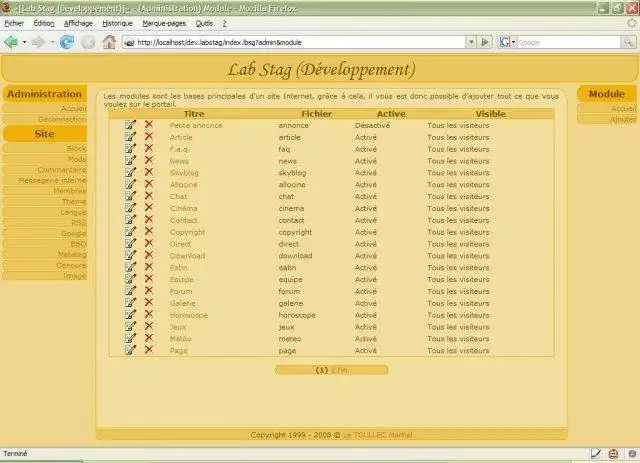Click the Titre column header

194,114
